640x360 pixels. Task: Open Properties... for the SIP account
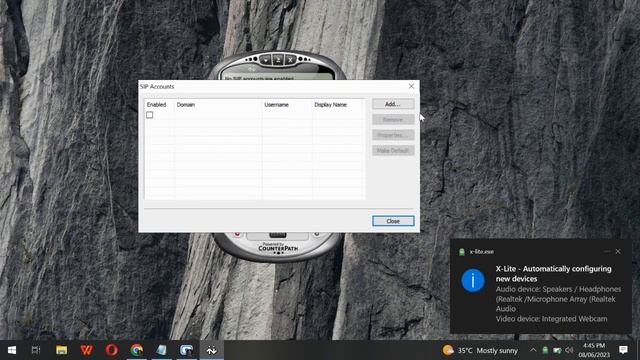pyautogui.click(x=393, y=135)
